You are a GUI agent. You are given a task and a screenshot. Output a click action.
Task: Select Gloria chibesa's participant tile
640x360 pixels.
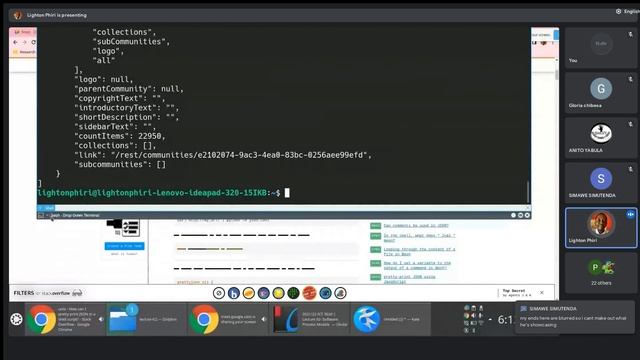click(601, 93)
